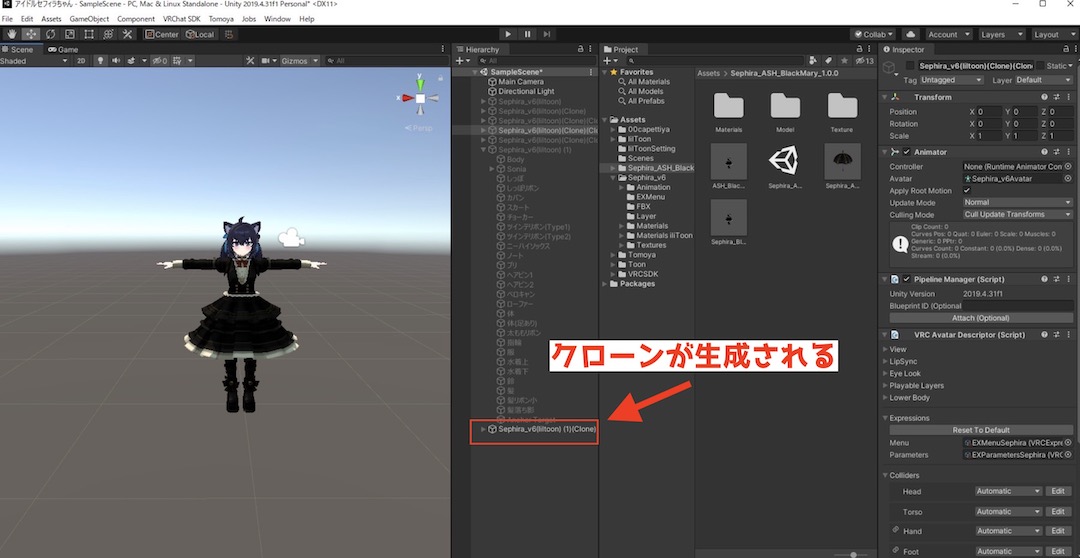Select the Scale tool
Viewport: 1080px width, 558px height.
tap(70, 34)
